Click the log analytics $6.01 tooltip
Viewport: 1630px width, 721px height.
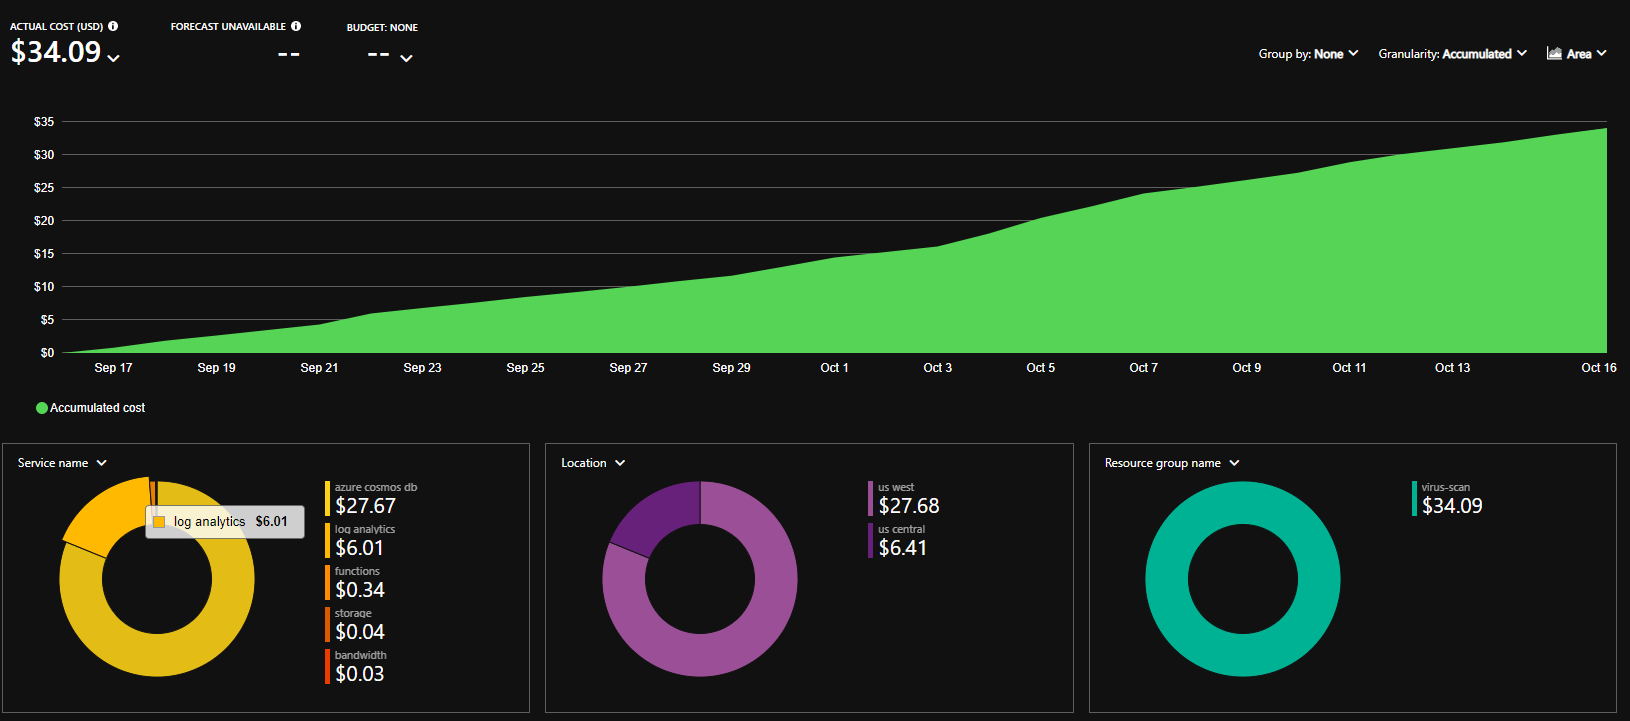point(225,522)
